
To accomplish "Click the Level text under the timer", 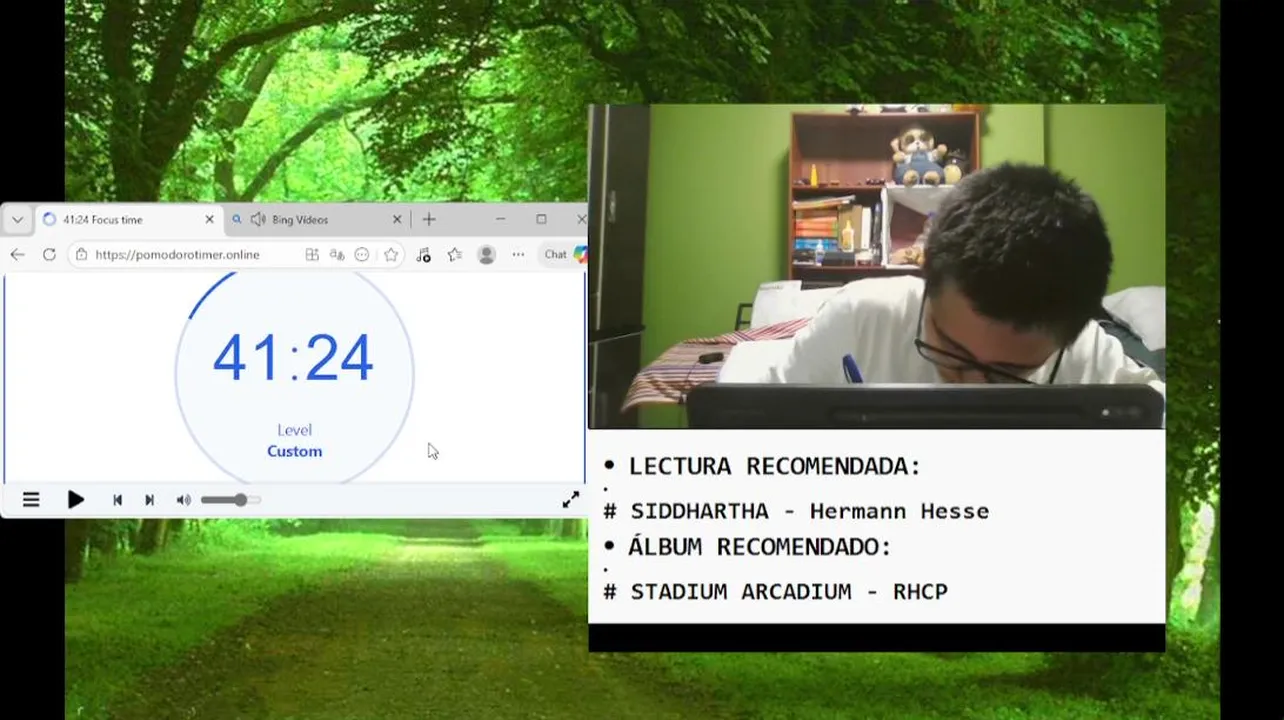I will tap(294, 430).
